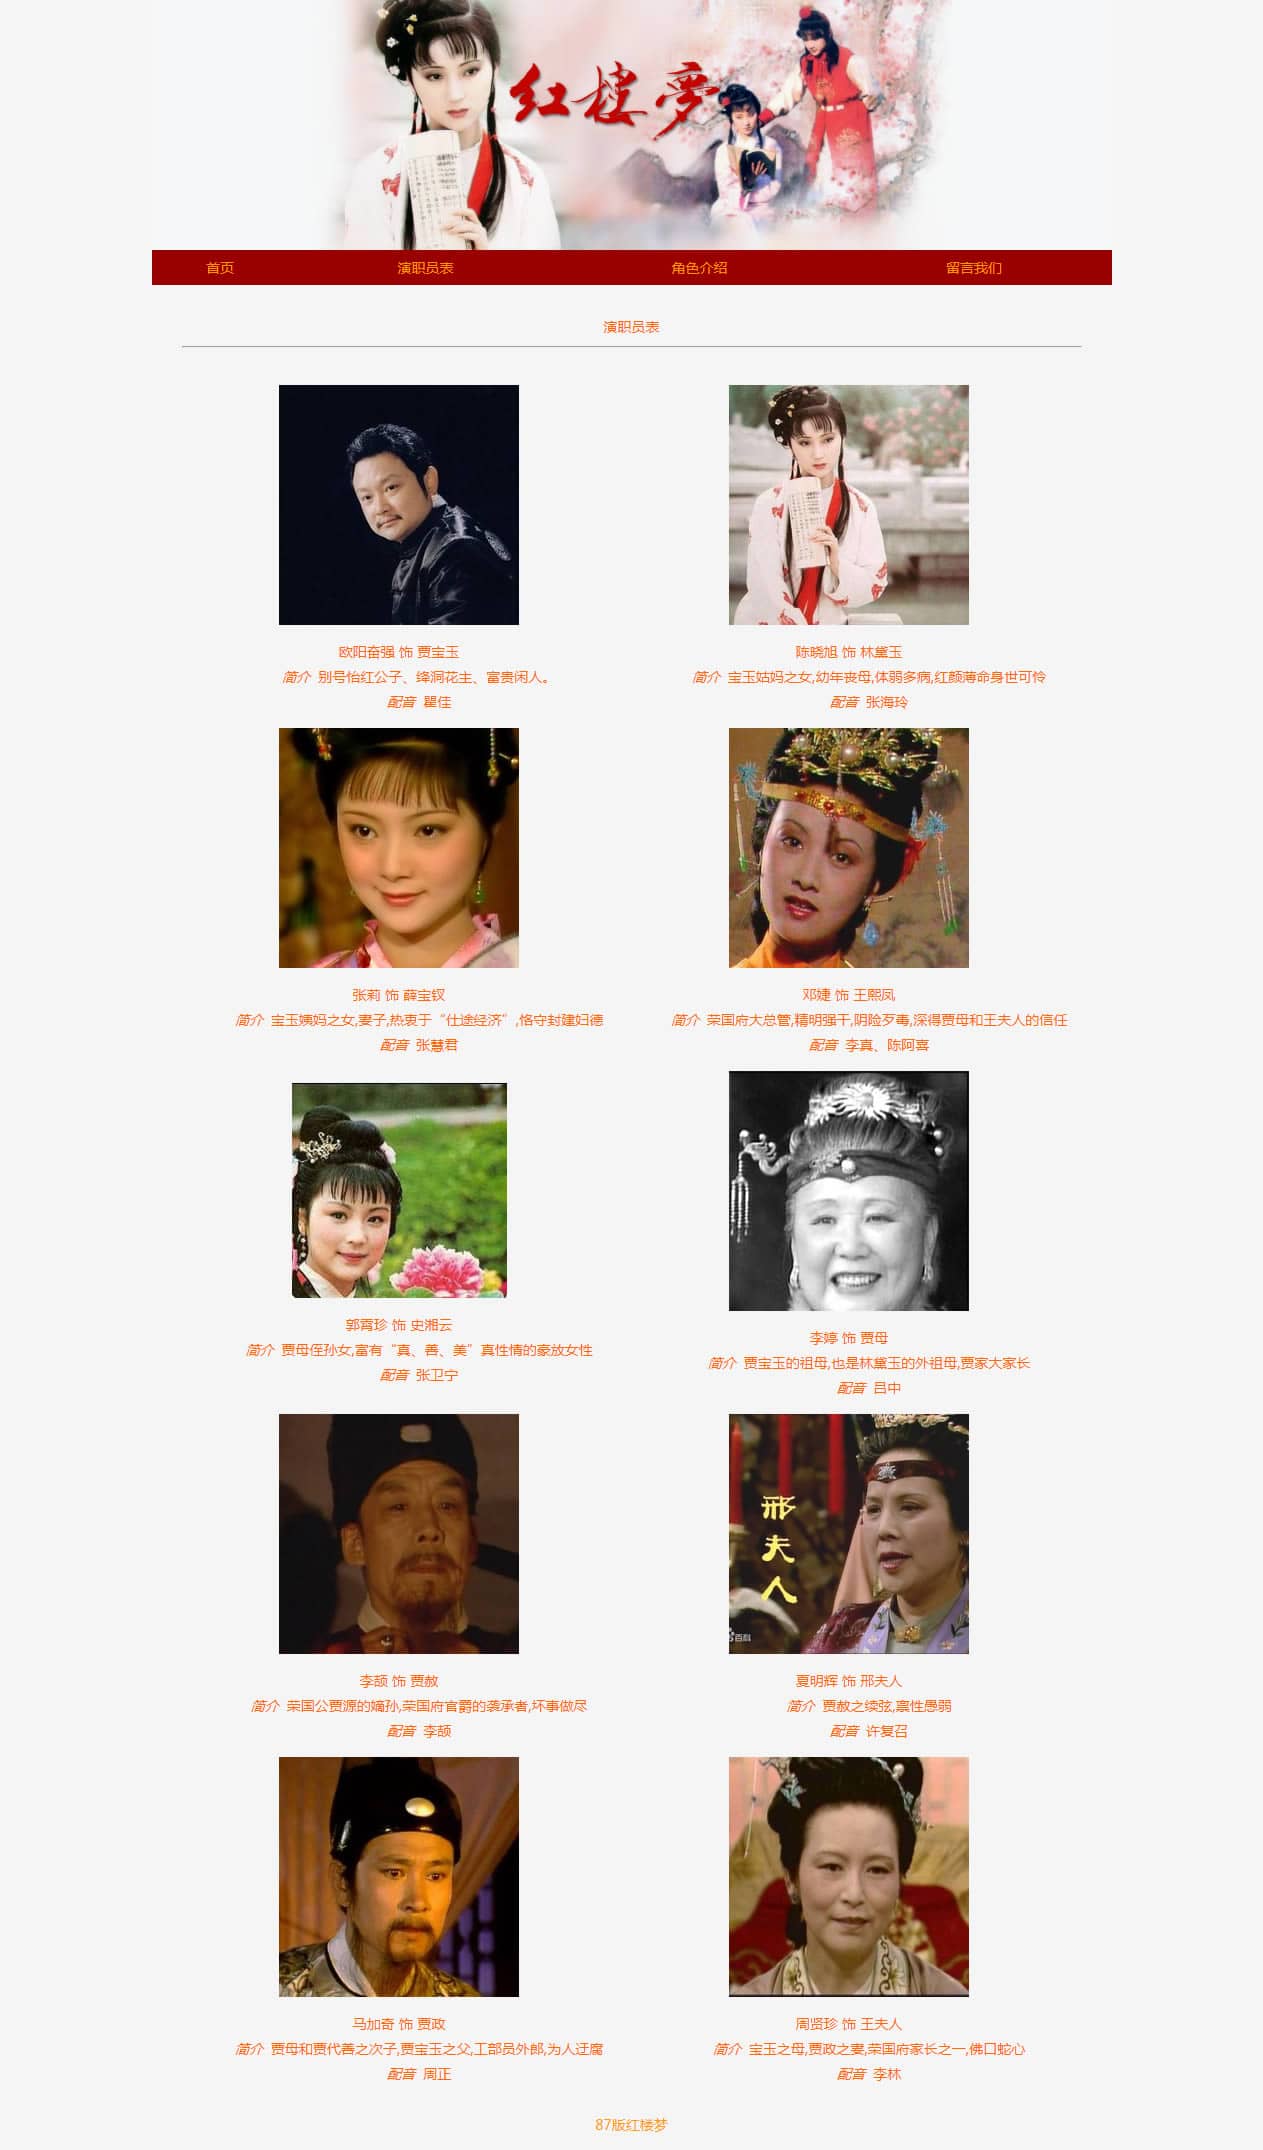1263x2150 pixels.
Task: Select the black-and-white 李婷 贾母 photo
Action: point(849,1191)
